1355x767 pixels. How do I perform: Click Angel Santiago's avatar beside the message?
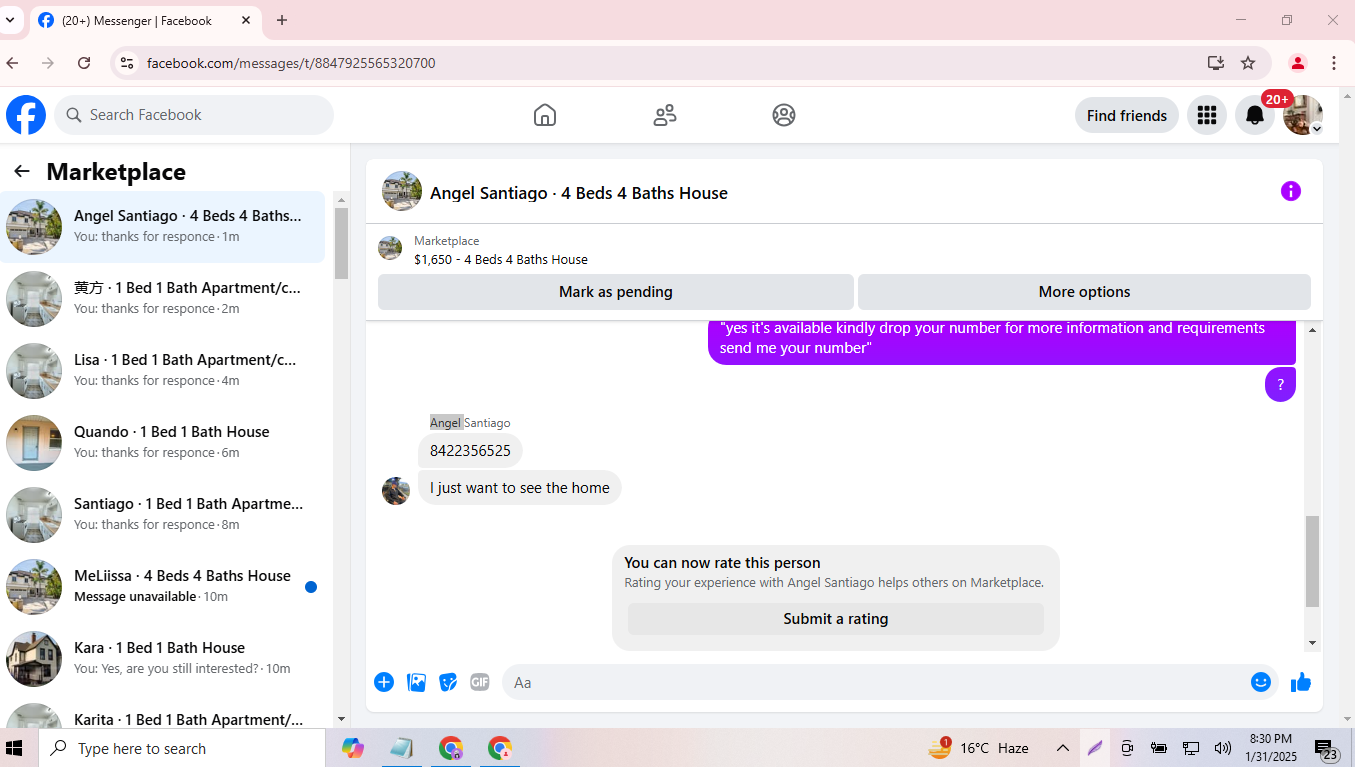pyautogui.click(x=396, y=491)
